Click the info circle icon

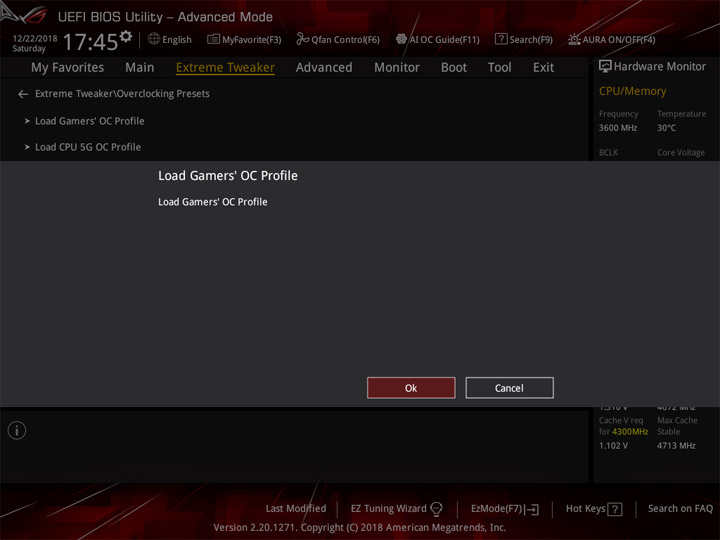pyautogui.click(x=17, y=430)
